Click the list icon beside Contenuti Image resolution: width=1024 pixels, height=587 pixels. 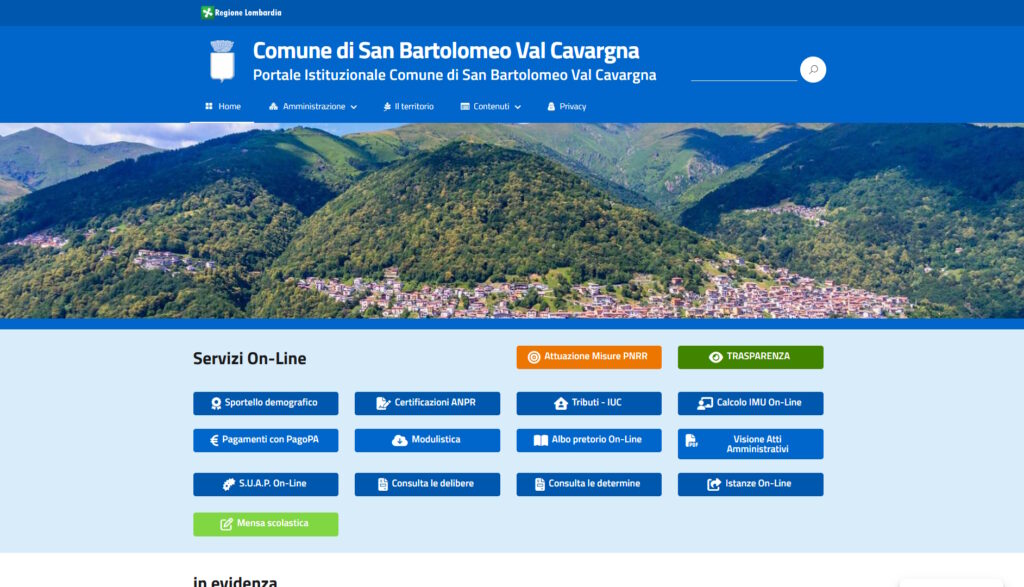click(x=465, y=106)
